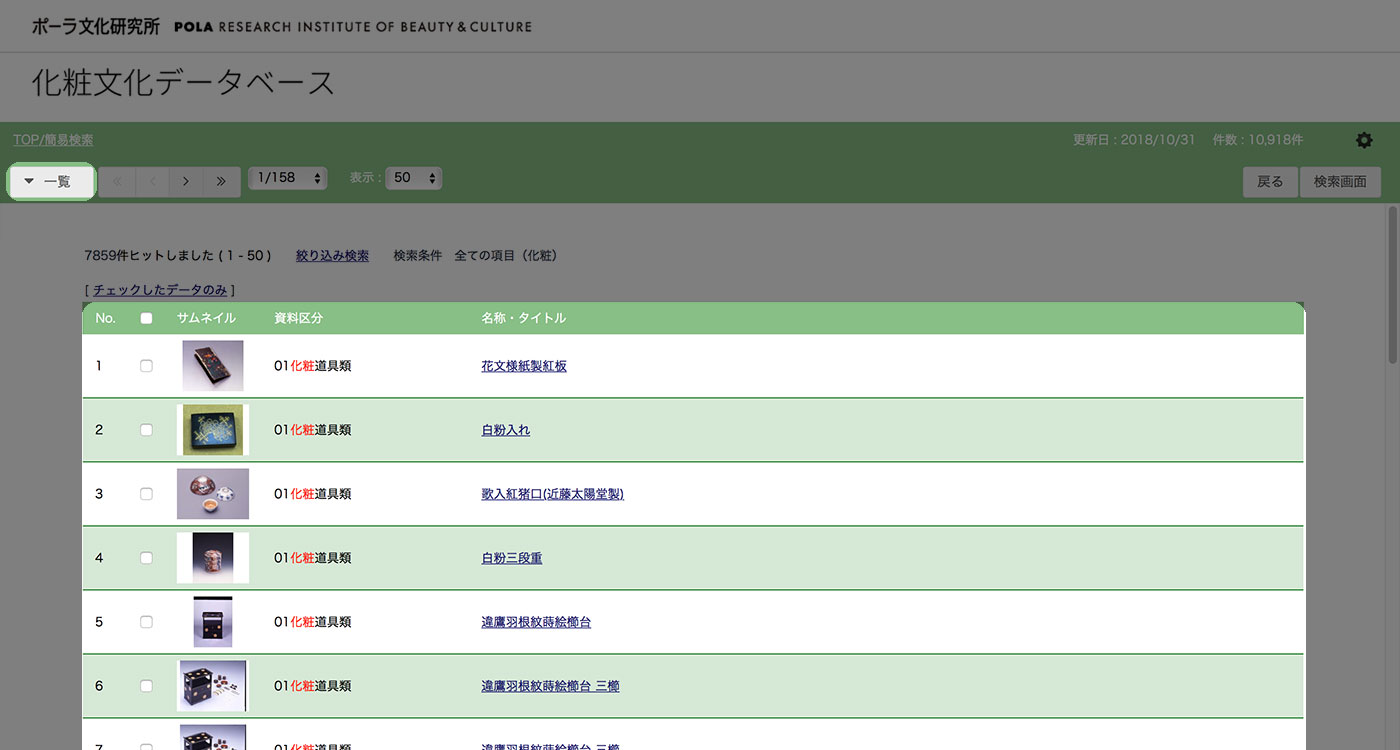Click 01化粧道具類 category in row 1
The width and height of the screenshot is (1400, 750).
pos(312,366)
